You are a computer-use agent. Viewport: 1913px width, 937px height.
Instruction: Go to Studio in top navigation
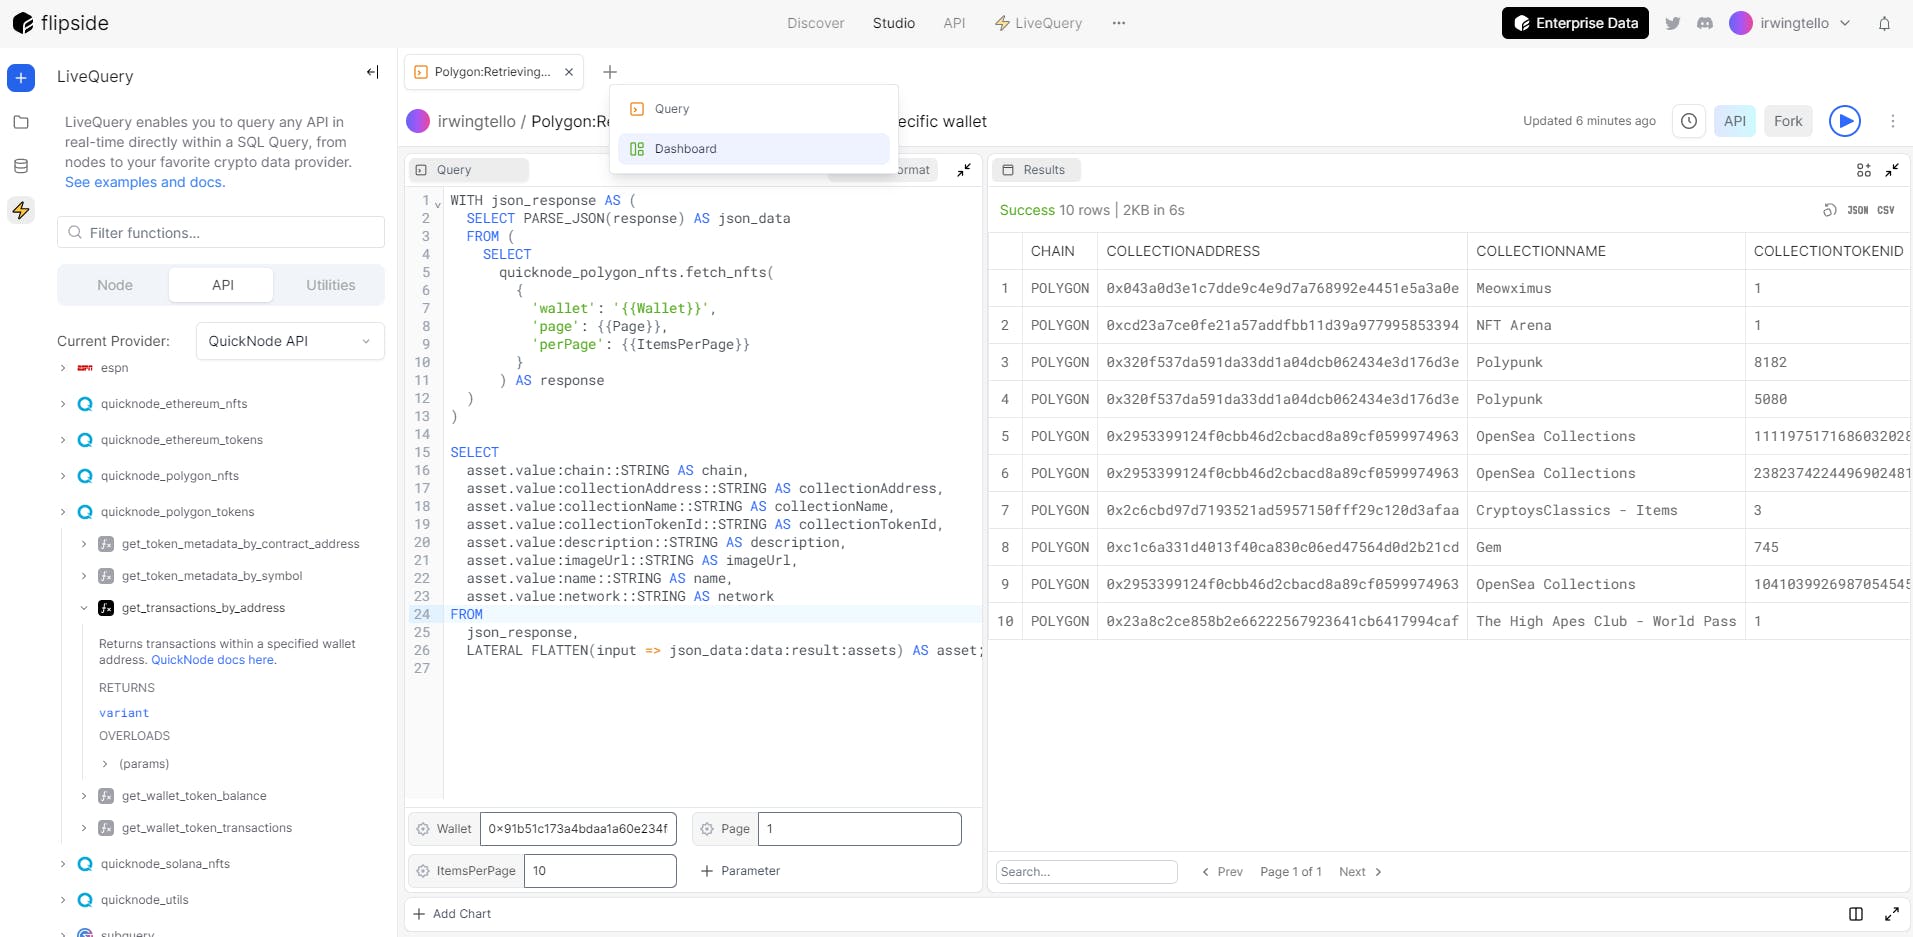click(893, 23)
